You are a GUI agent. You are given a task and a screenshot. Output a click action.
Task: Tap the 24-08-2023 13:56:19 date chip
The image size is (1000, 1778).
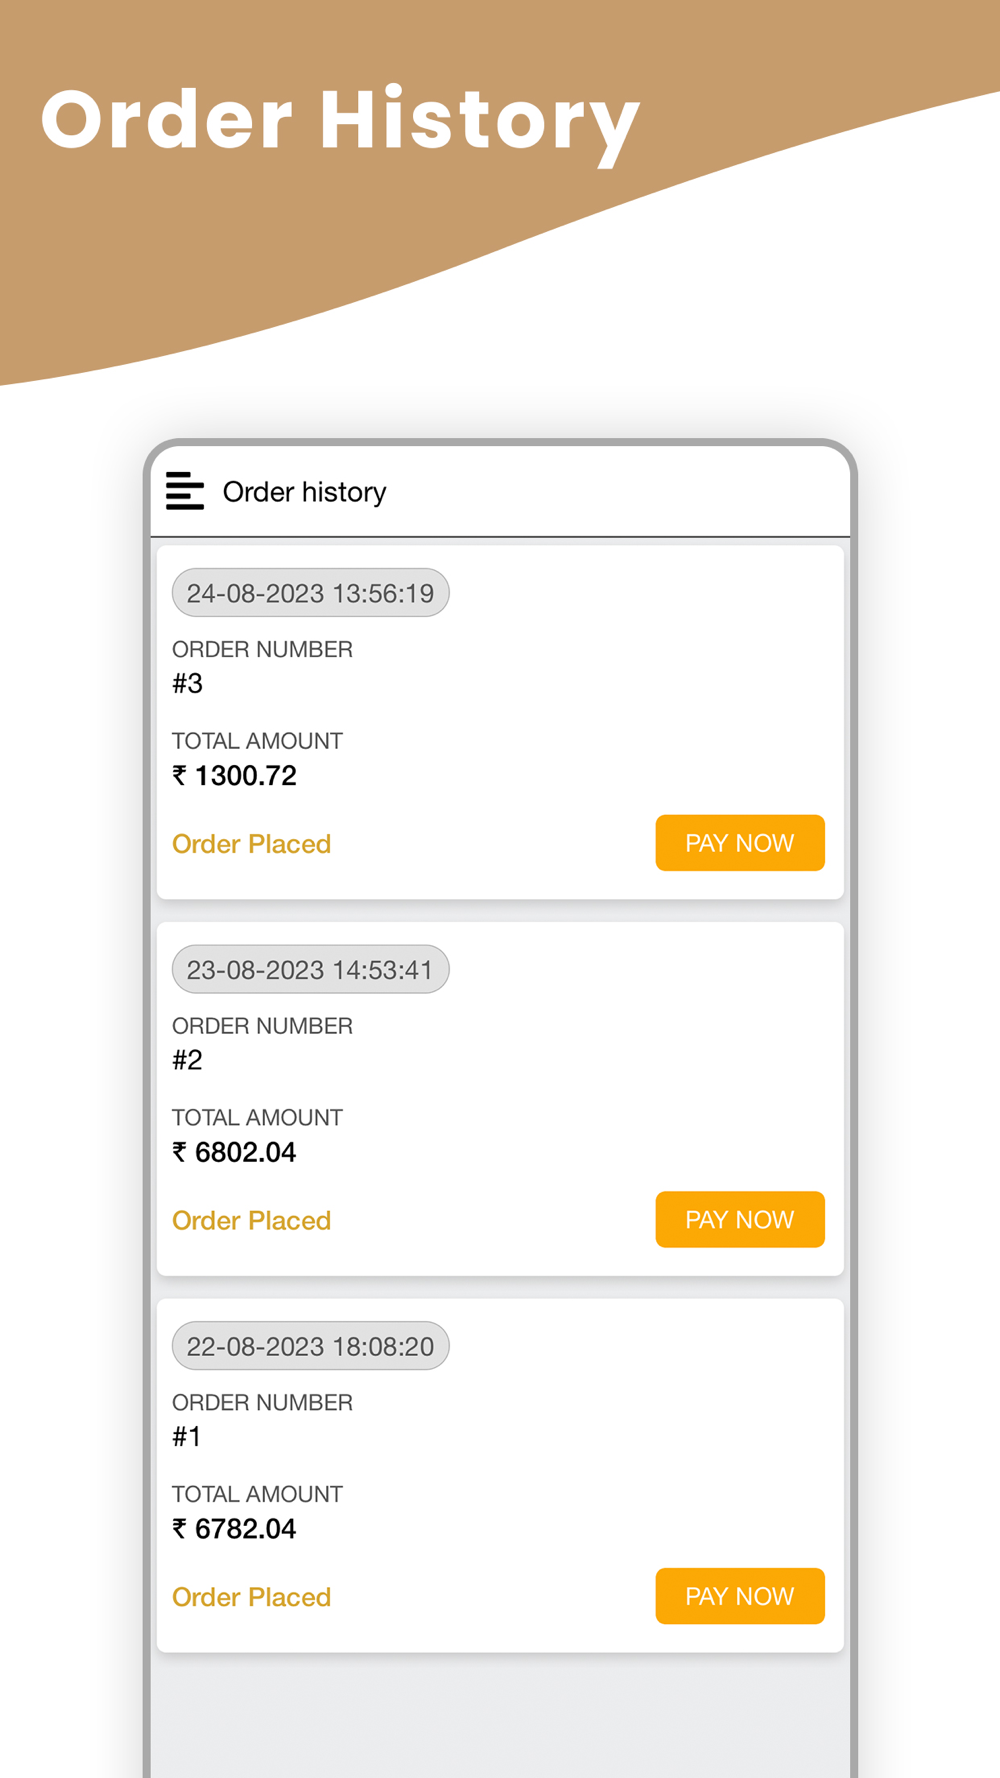pos(310,593)
